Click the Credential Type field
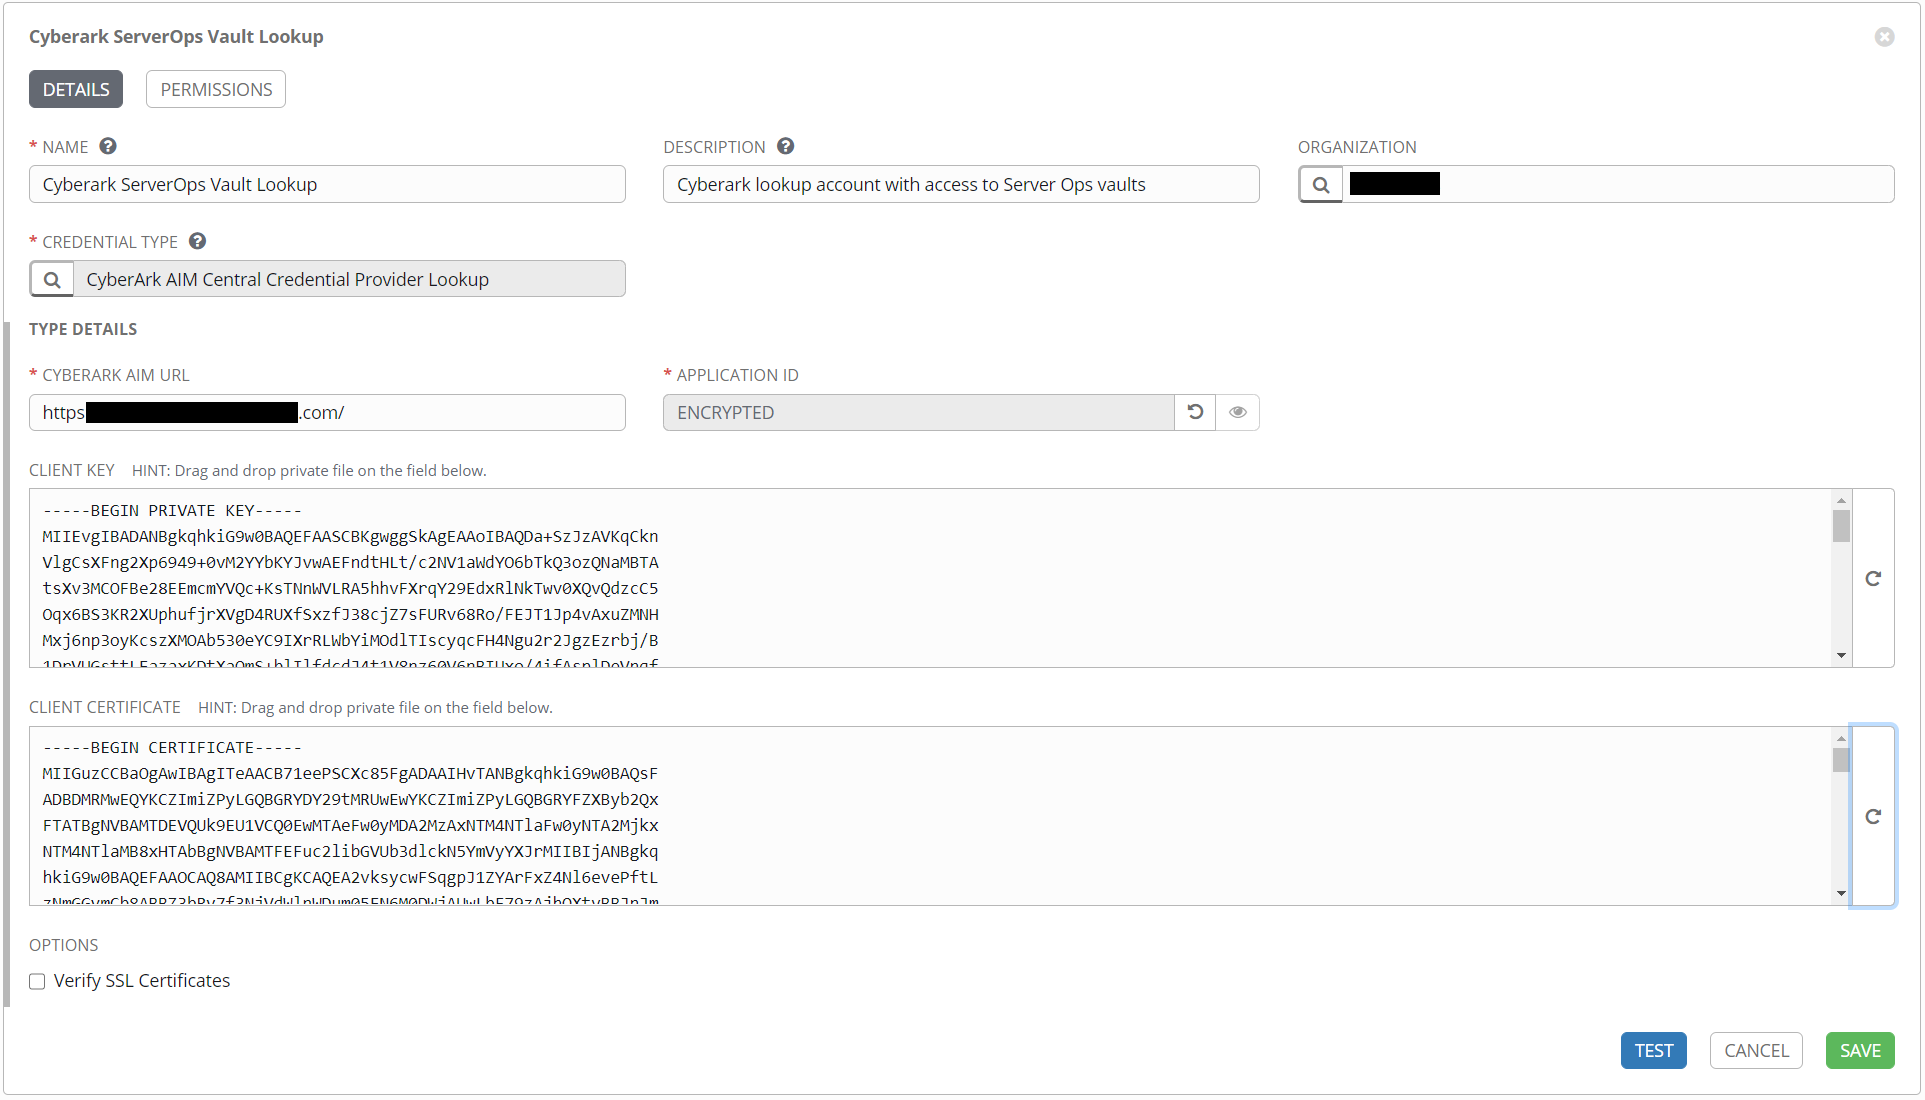This screenshot has height=1100, width=1925. (349, 279)
